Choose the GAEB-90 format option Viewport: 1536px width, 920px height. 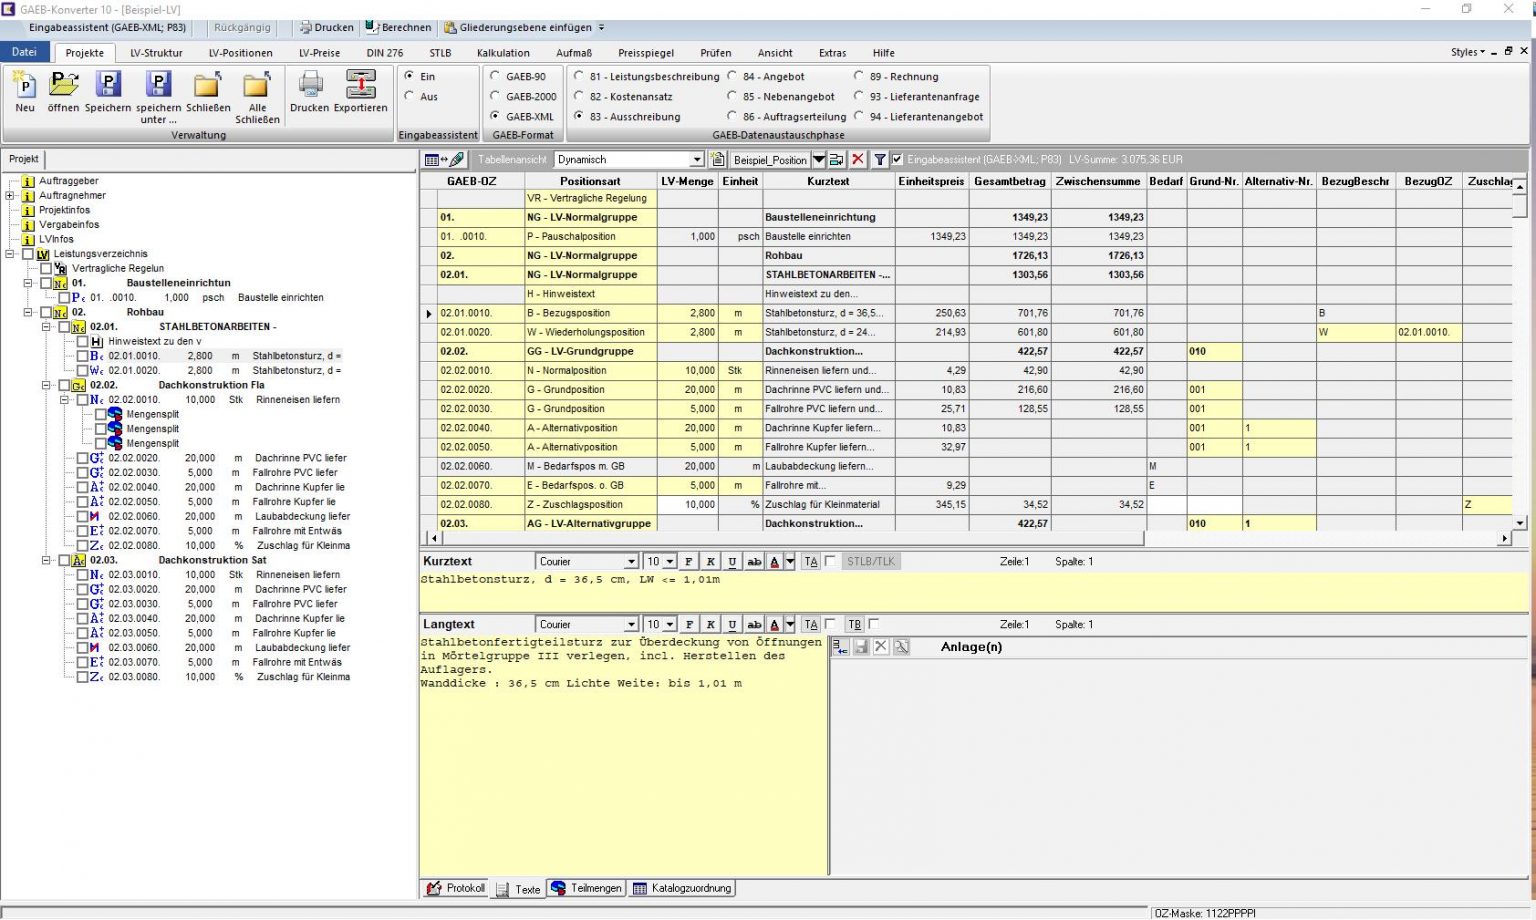point(494,76)
